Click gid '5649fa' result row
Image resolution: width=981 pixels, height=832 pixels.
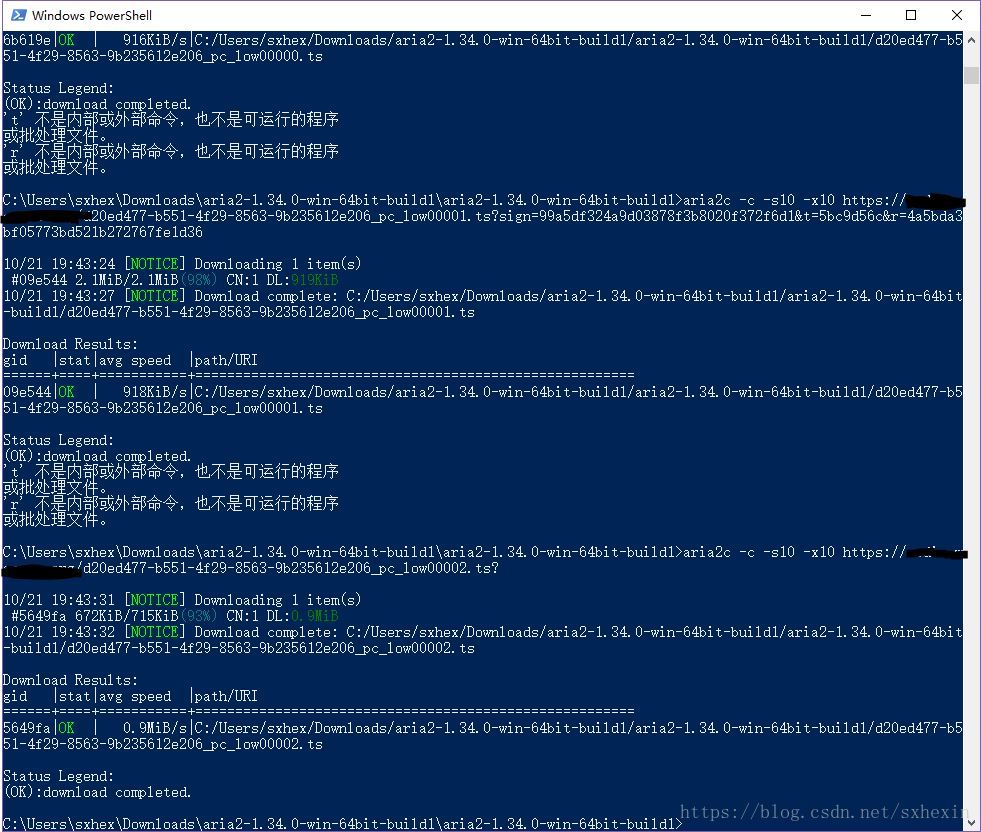(x=482, y=736)
